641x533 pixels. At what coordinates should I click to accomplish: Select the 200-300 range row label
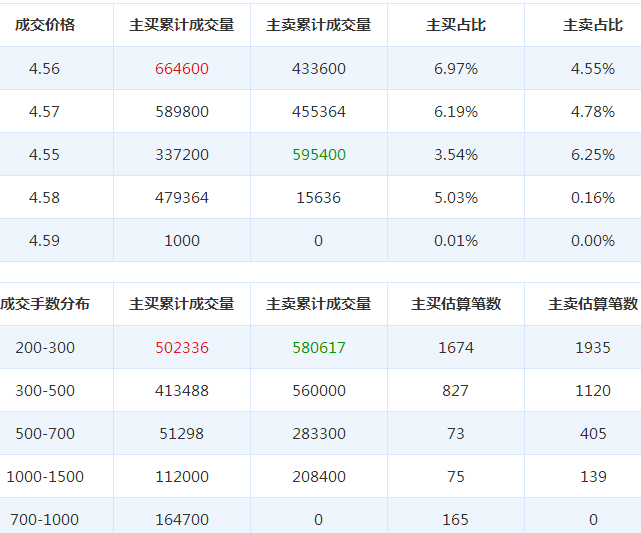[x=45, y=347]
